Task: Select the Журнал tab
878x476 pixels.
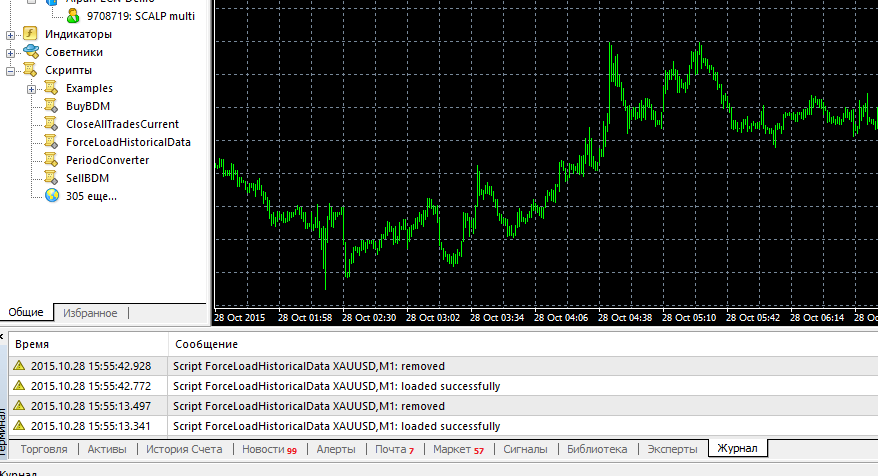Action: coord(737,449)
